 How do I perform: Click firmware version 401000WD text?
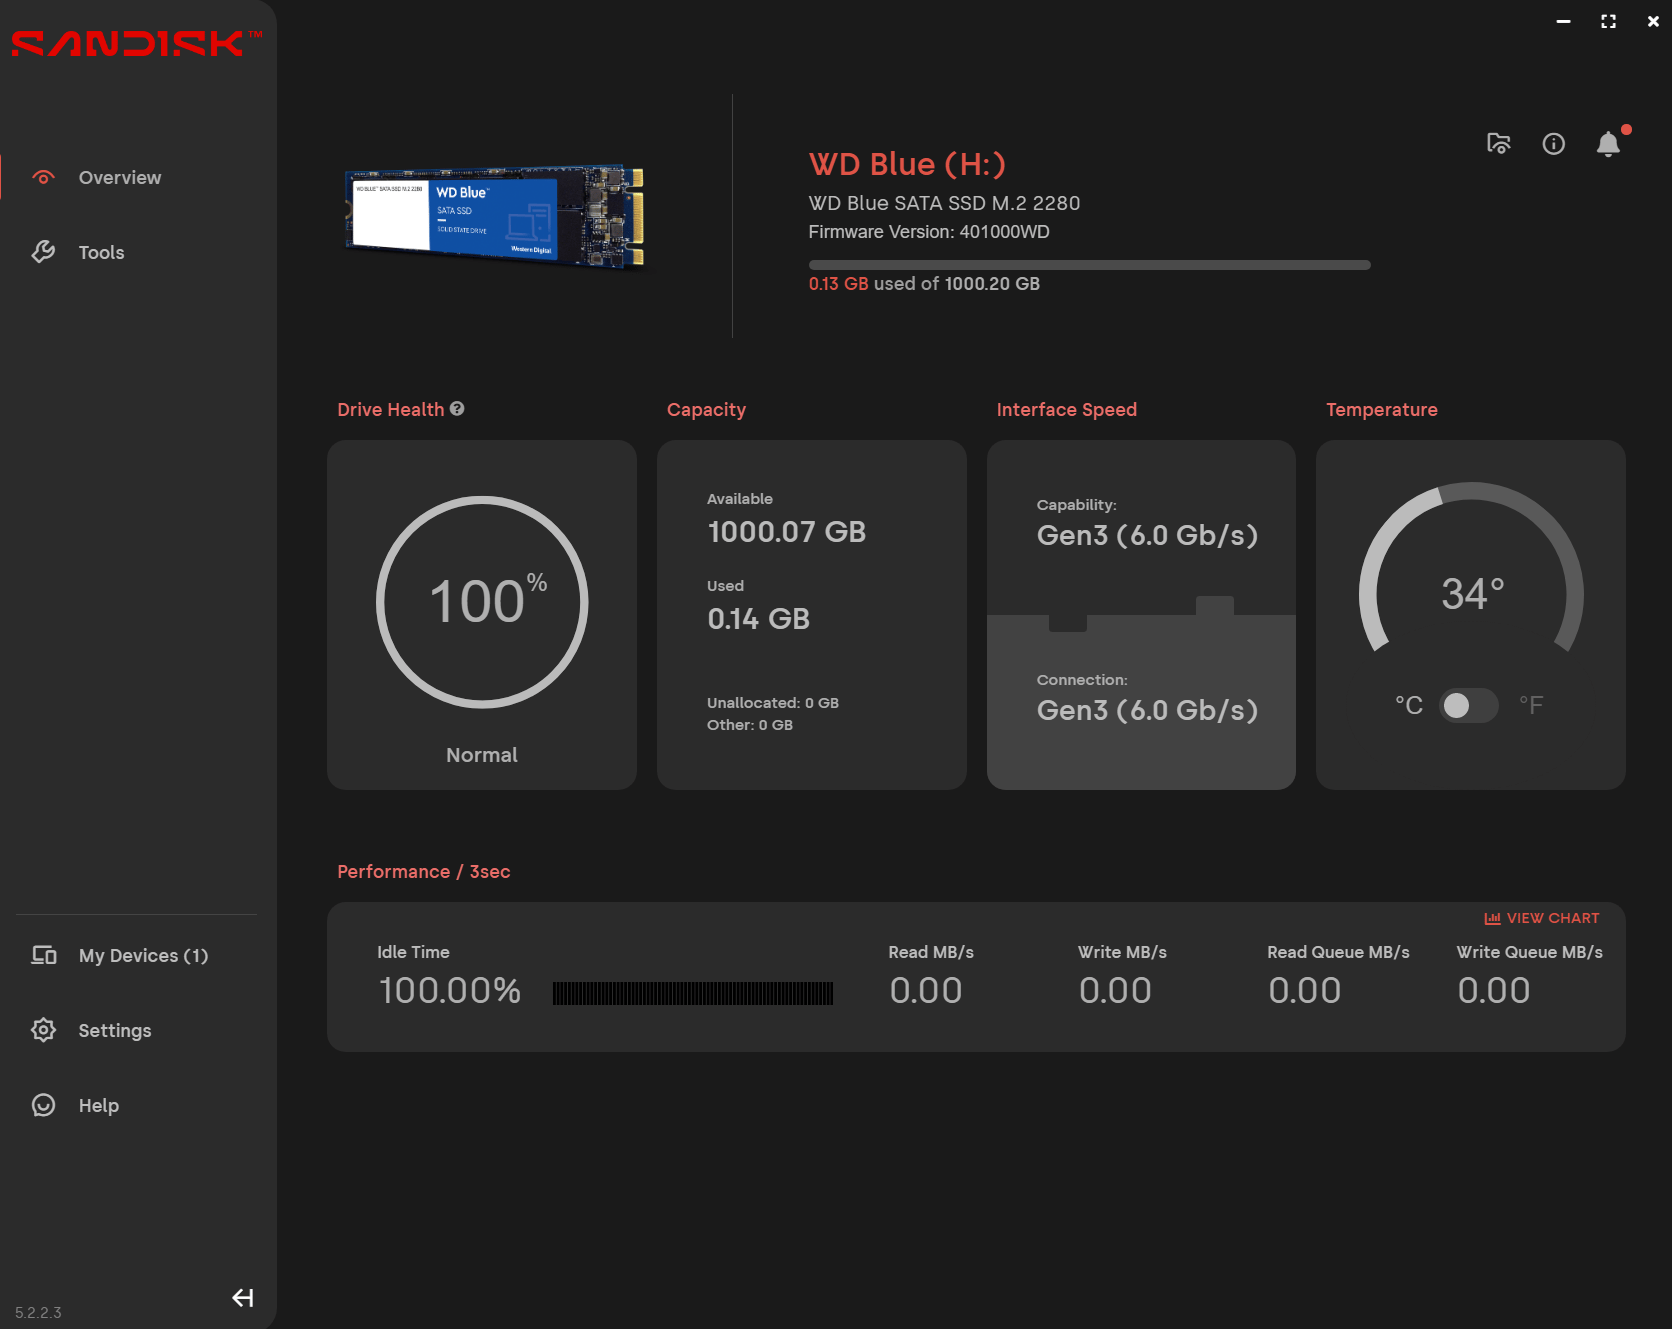coord(929,232)
